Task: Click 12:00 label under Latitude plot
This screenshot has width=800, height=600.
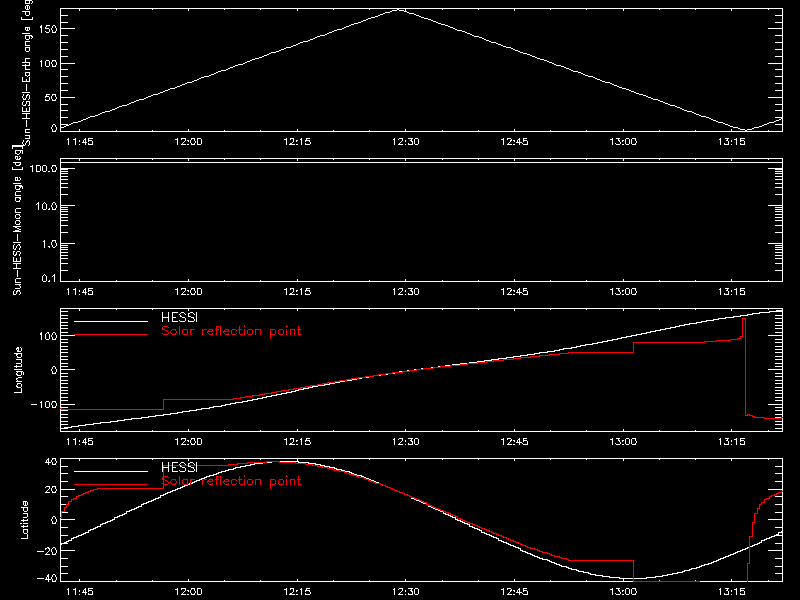Action: pyautogui.click(x=188, y=592)
